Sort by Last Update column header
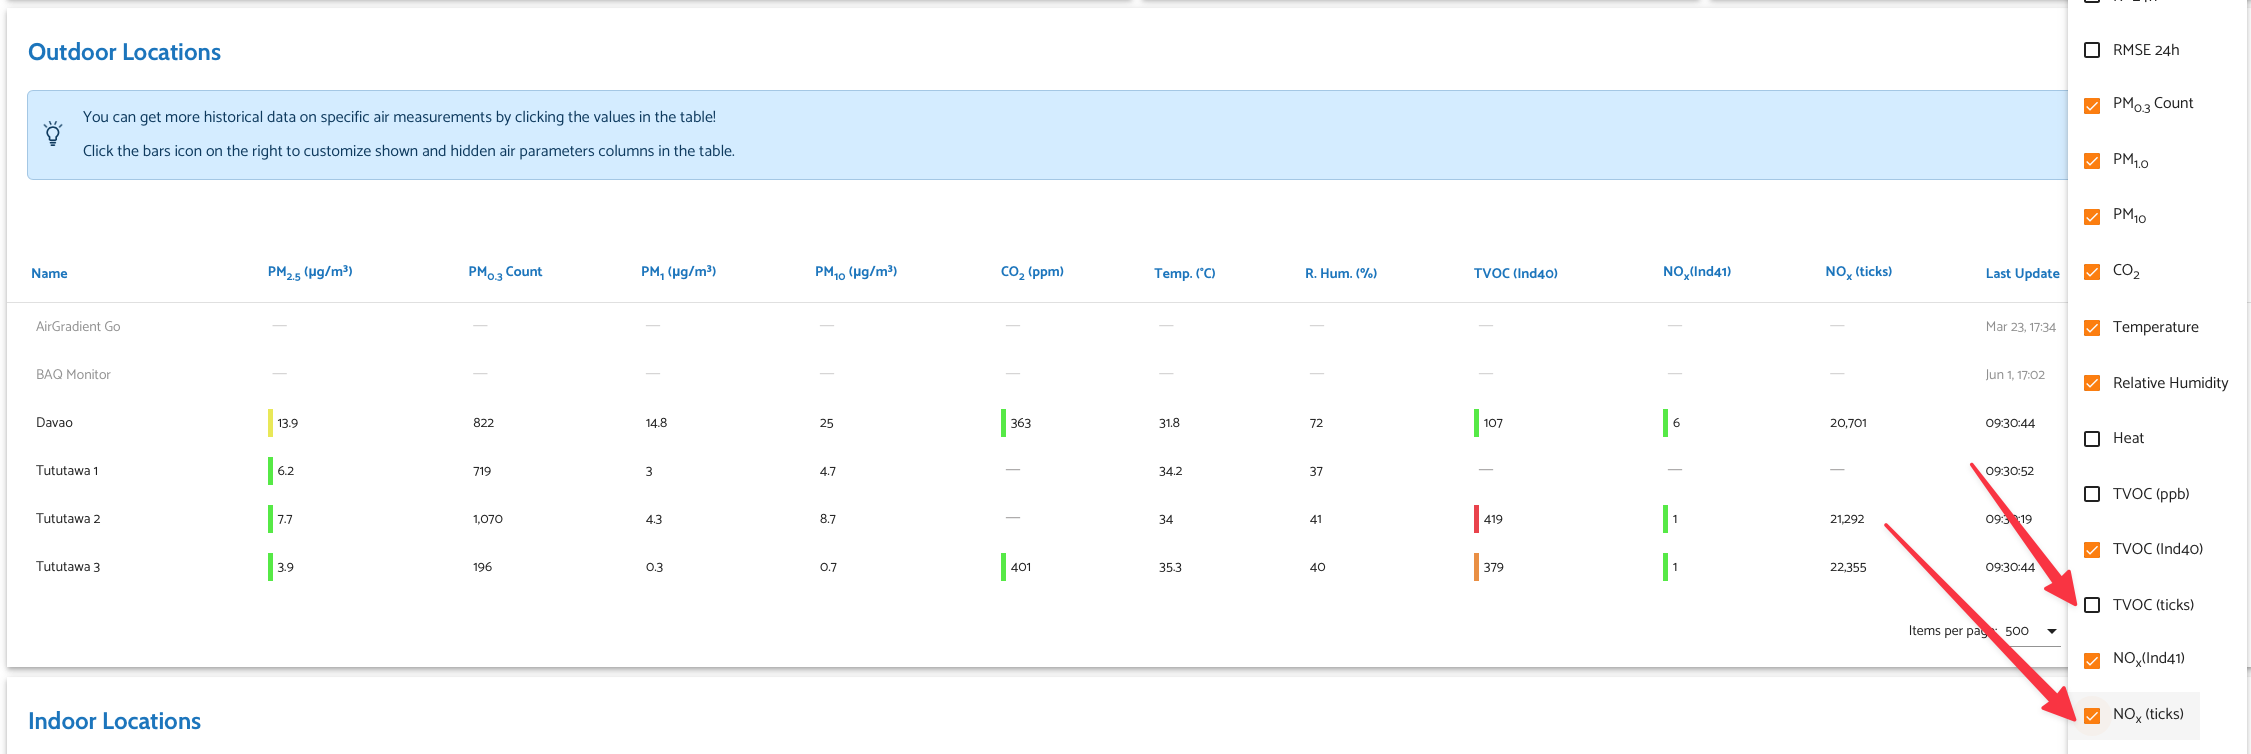 [x=2022, y=273]
